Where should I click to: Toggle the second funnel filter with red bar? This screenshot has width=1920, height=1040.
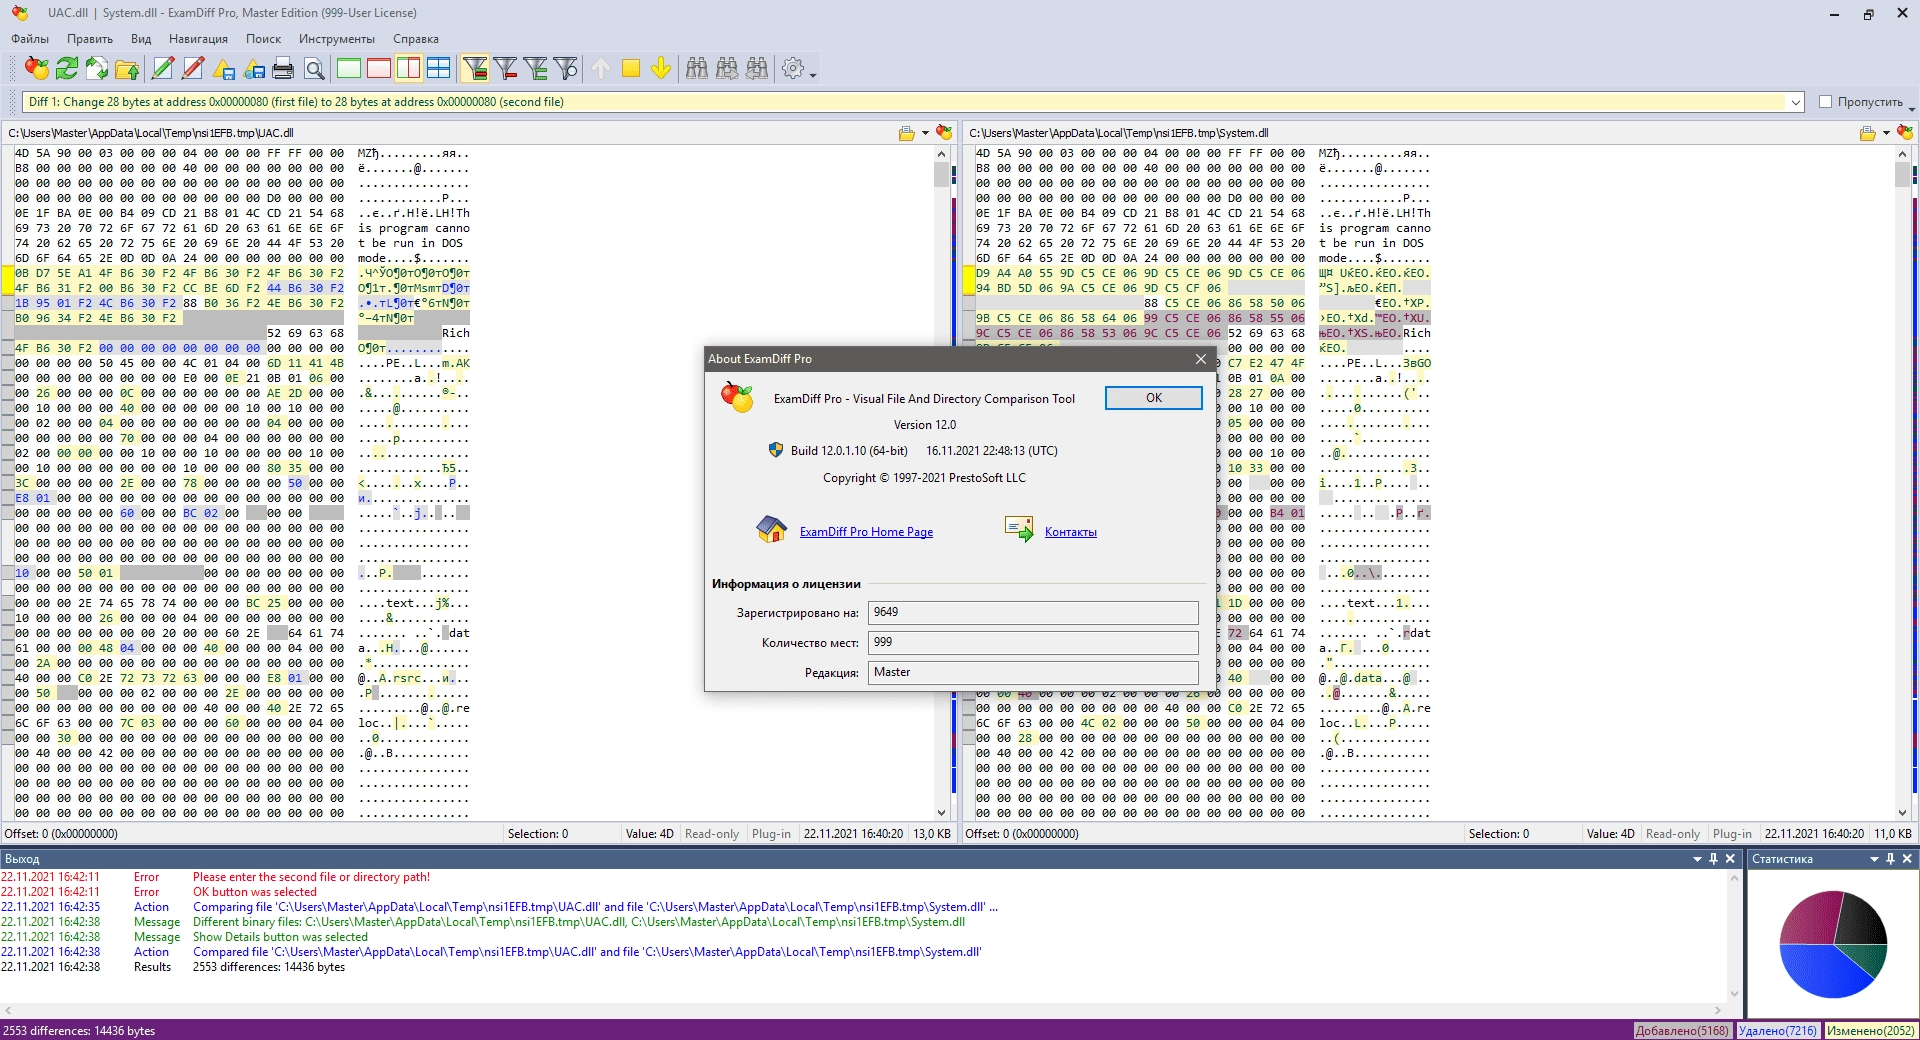pos(506,68)
